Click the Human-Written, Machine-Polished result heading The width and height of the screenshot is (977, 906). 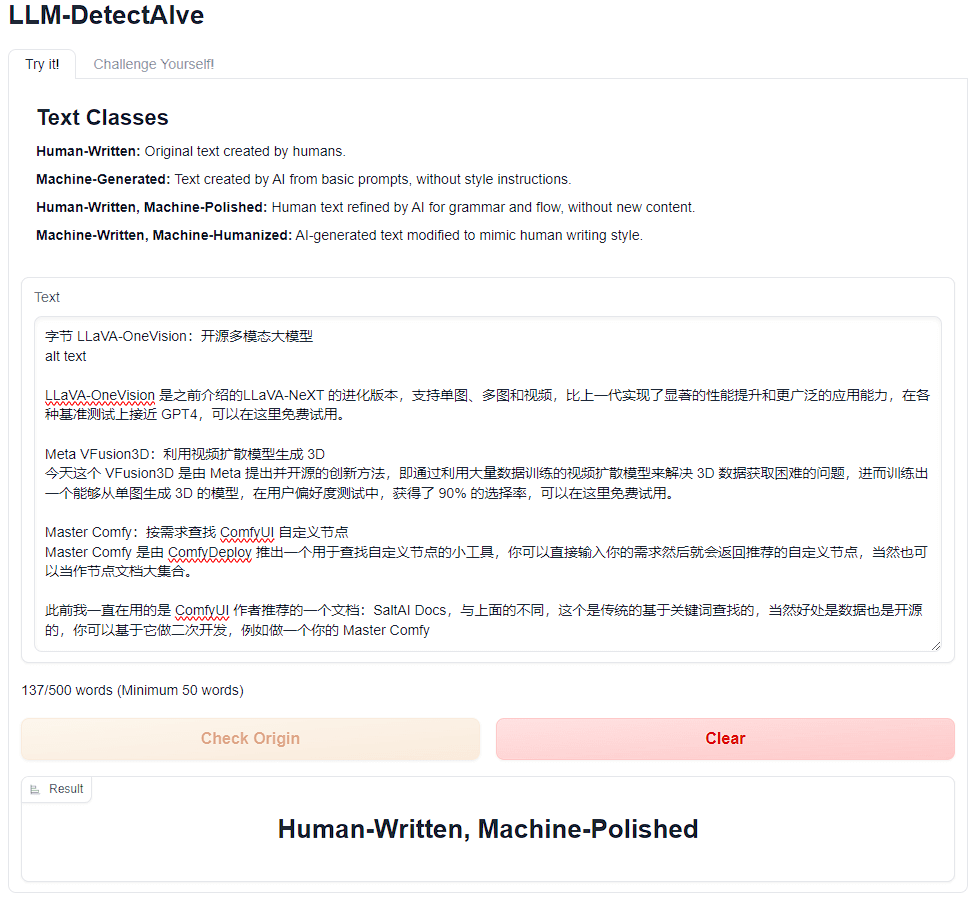click(x=488, y=829)
